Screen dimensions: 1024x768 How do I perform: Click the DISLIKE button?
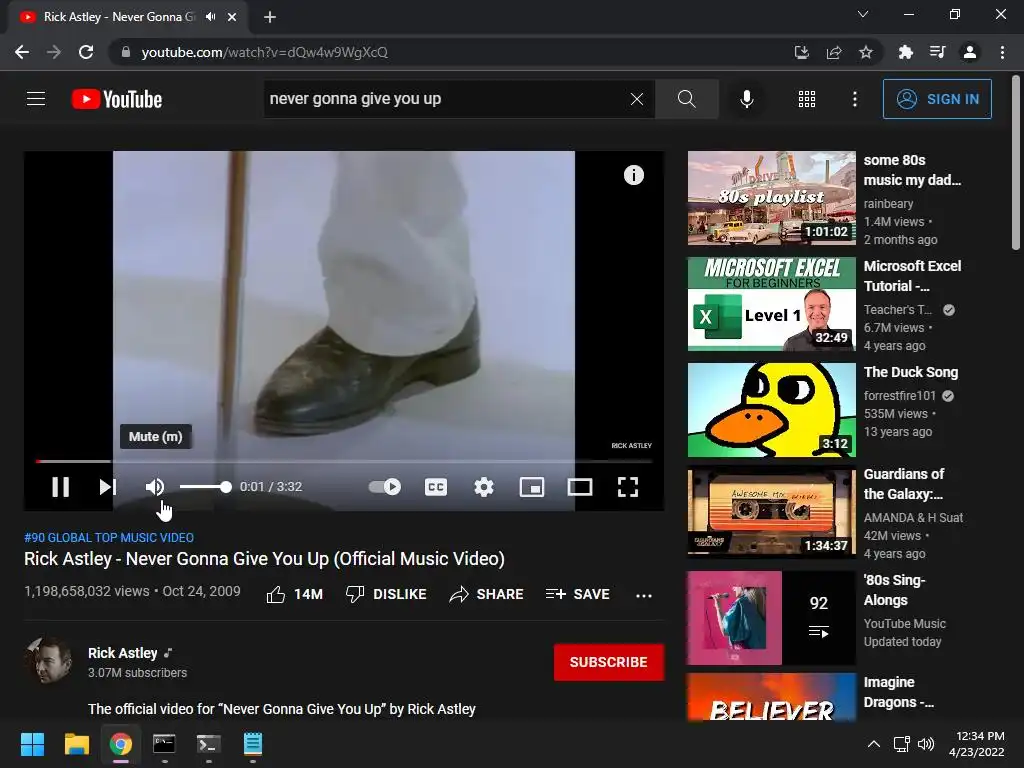coord(386,594)
